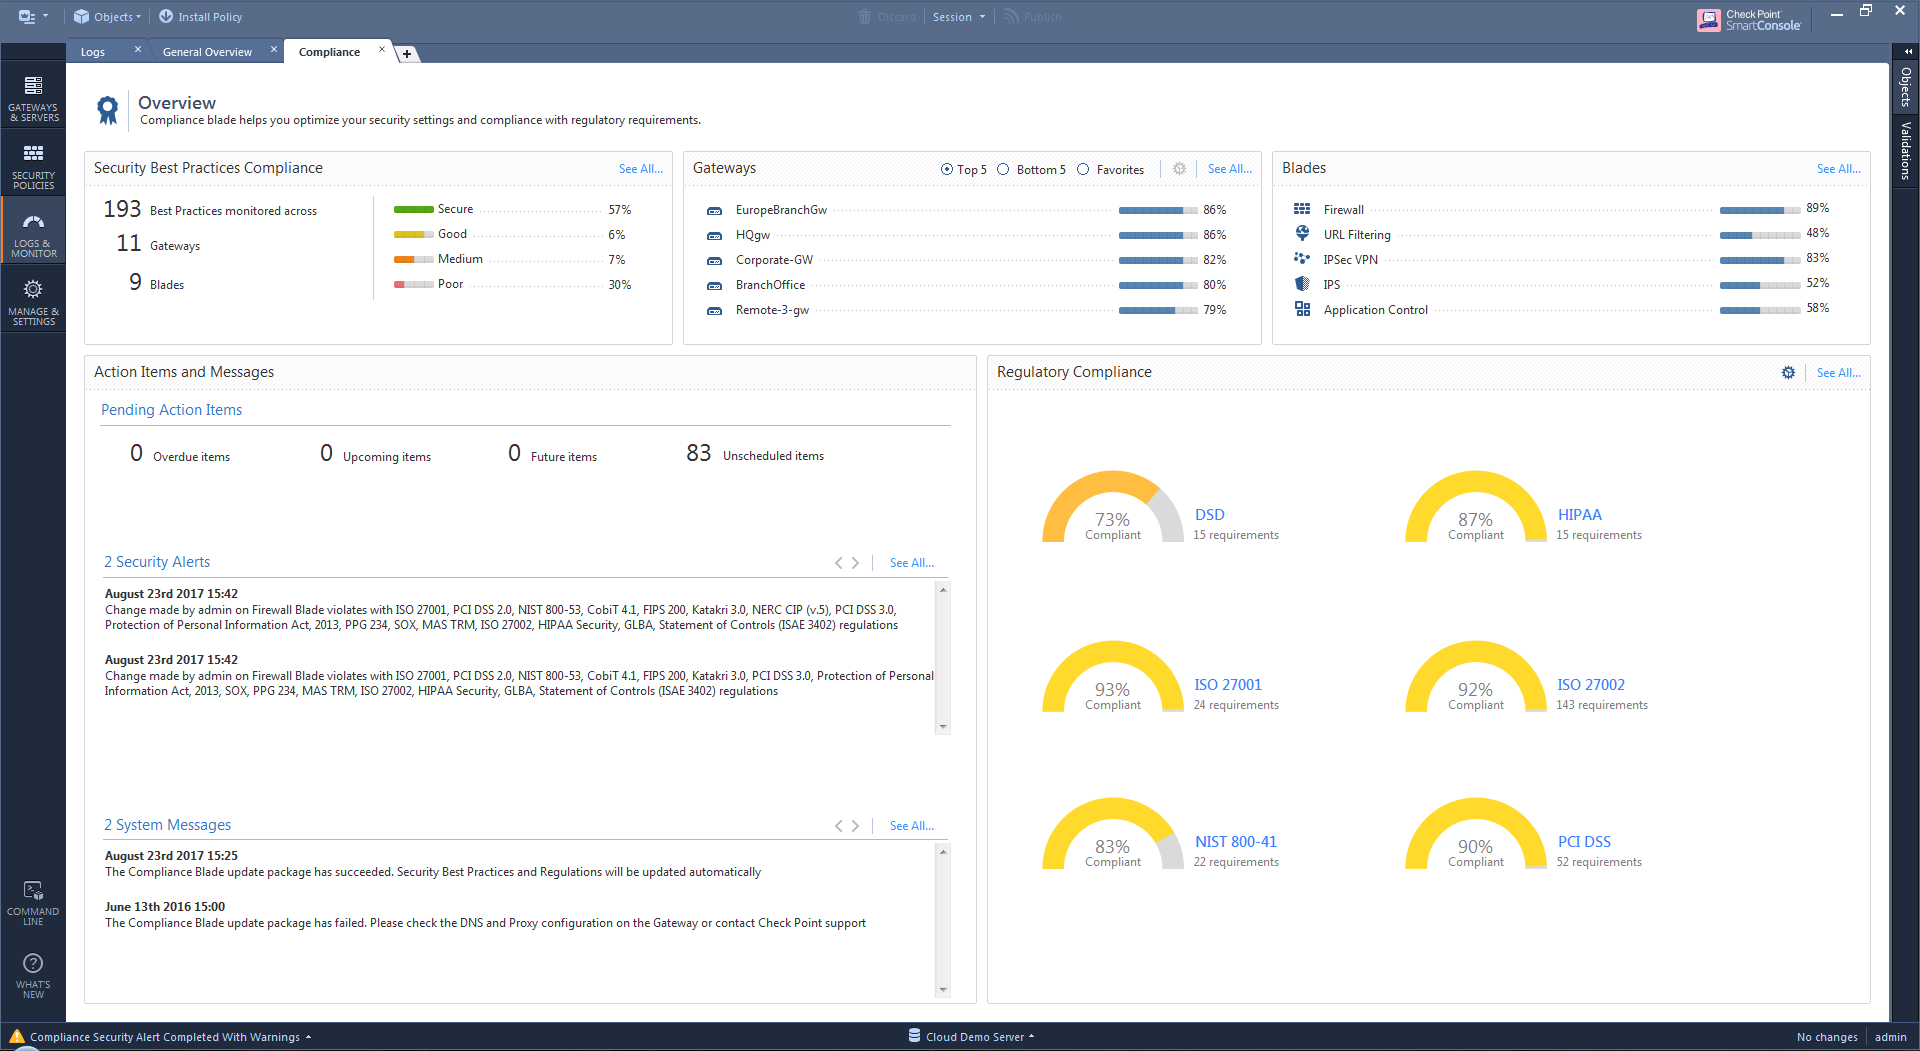This screenshot has height=1051, width=1920.
Task: See all Regulatory Compliance link
Action: point(1839,373)
